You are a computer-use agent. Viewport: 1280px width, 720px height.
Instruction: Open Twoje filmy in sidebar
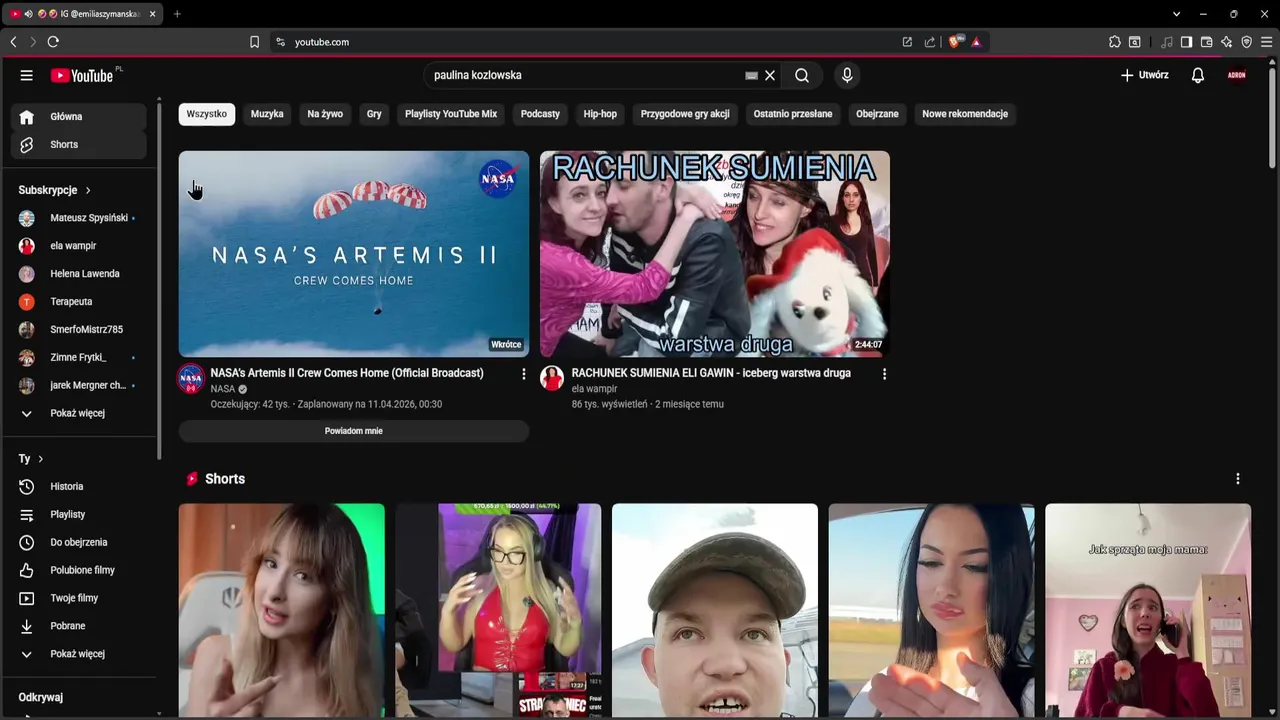click(x=79, y=598)
